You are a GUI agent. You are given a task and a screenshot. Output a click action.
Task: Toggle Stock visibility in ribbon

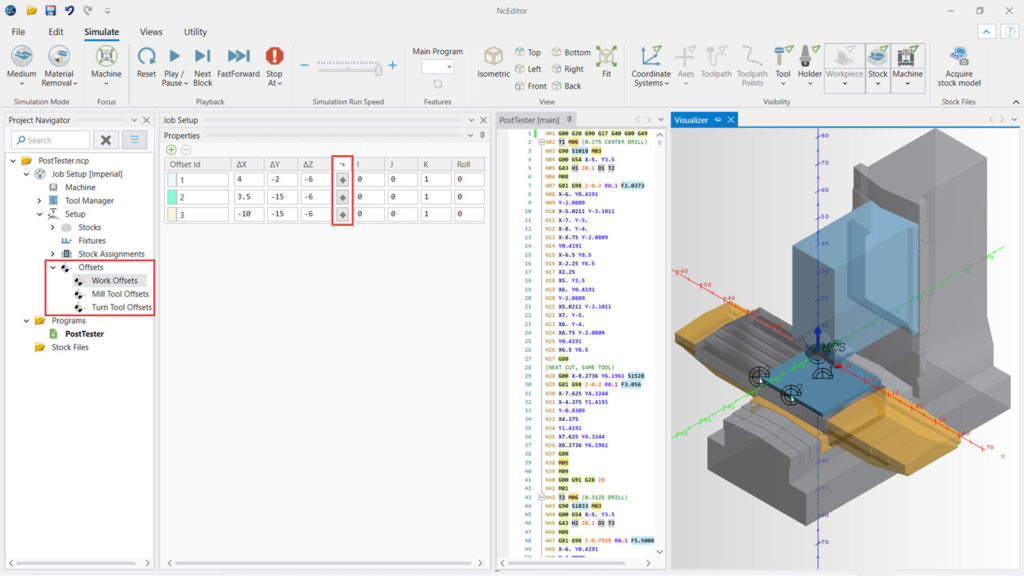(x=877, y=57)
